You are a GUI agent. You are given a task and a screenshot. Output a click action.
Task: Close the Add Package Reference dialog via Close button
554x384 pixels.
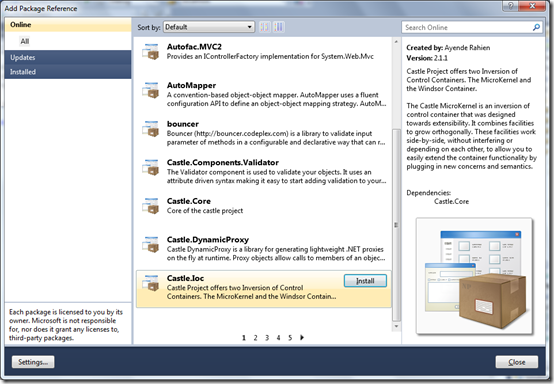click(517, 362)
